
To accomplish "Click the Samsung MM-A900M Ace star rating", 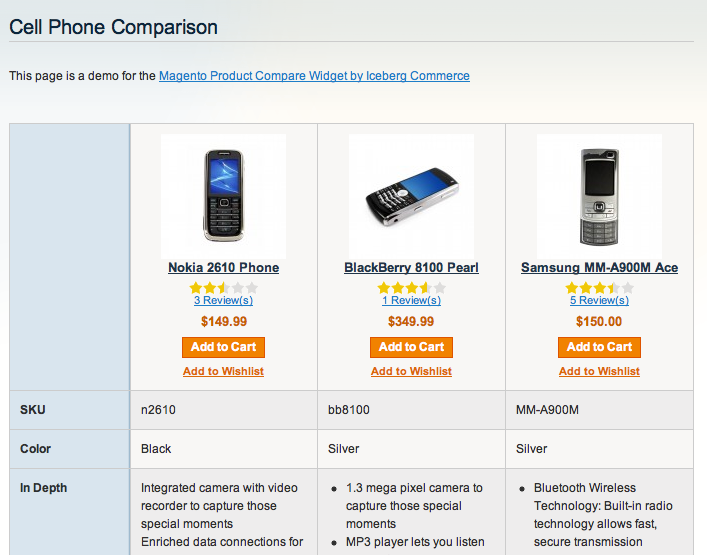I will (599, 287).
